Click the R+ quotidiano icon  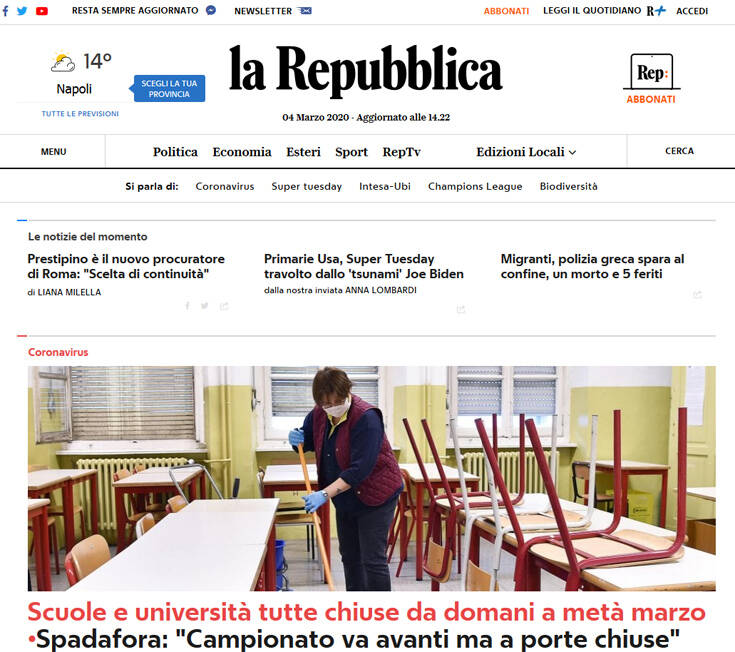point(656,11)
